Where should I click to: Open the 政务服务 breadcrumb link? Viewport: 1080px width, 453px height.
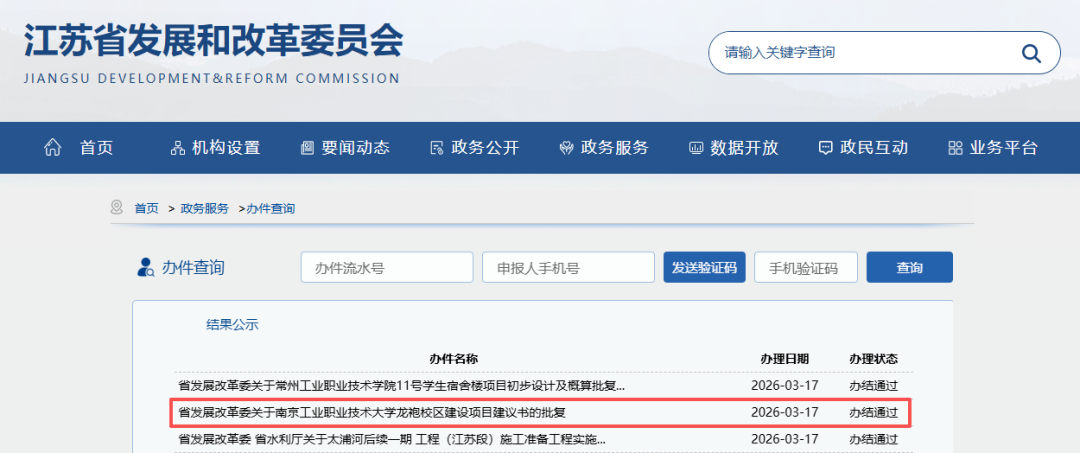[x=204, y=208]
